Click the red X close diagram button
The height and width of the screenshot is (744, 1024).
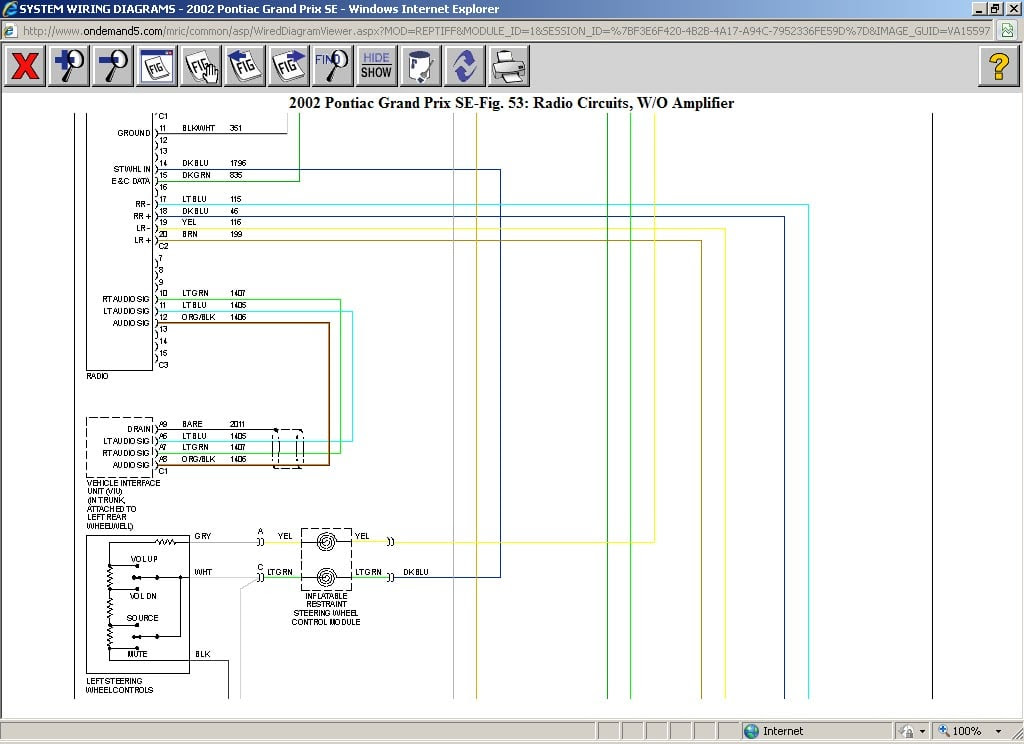pos(24,66)
